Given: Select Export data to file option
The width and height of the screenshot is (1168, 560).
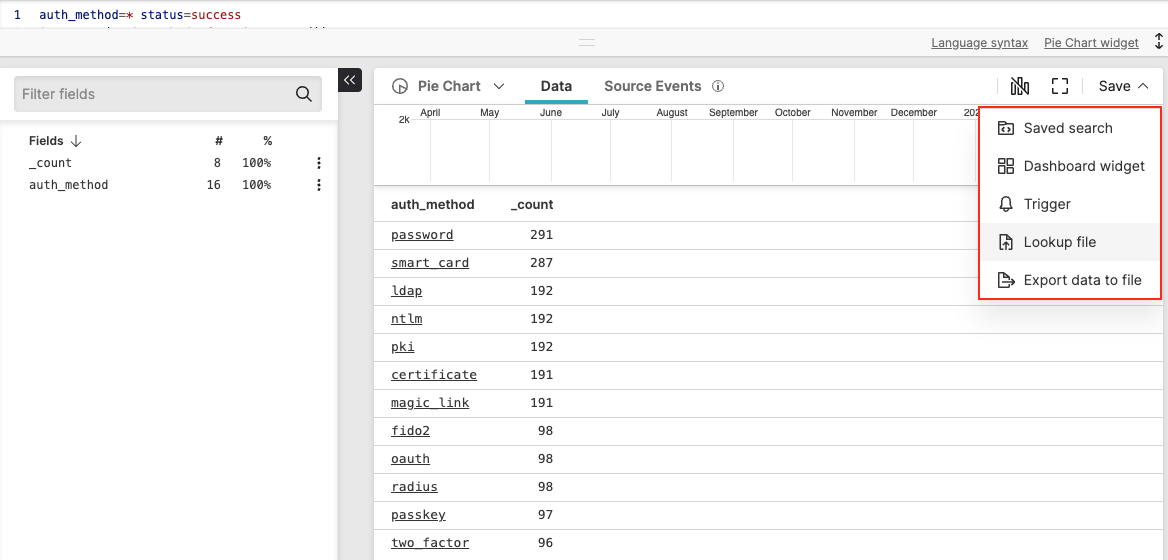Looking at the screenshot, I should click(1081, 280).
